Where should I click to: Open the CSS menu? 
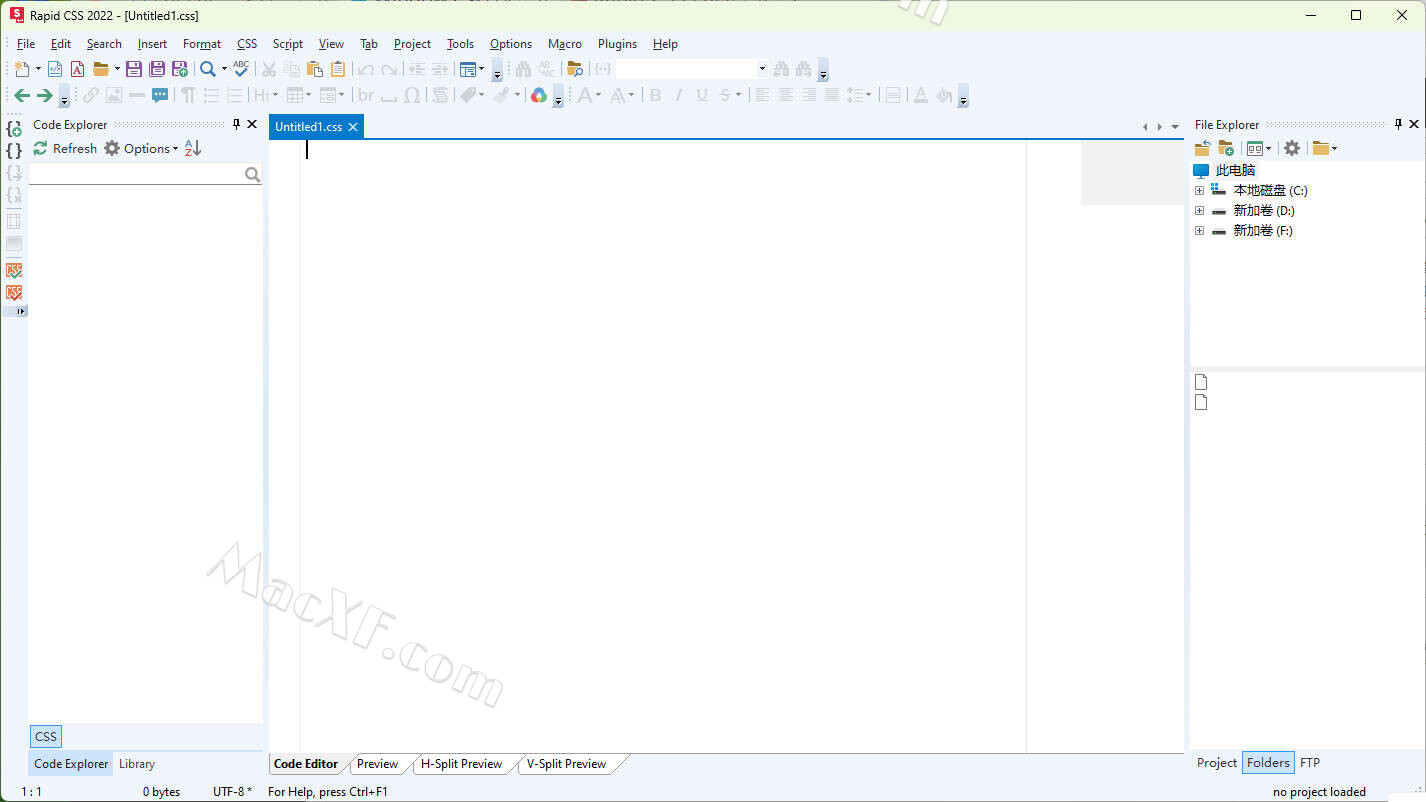pyautogui.click(x=247, y=44)
